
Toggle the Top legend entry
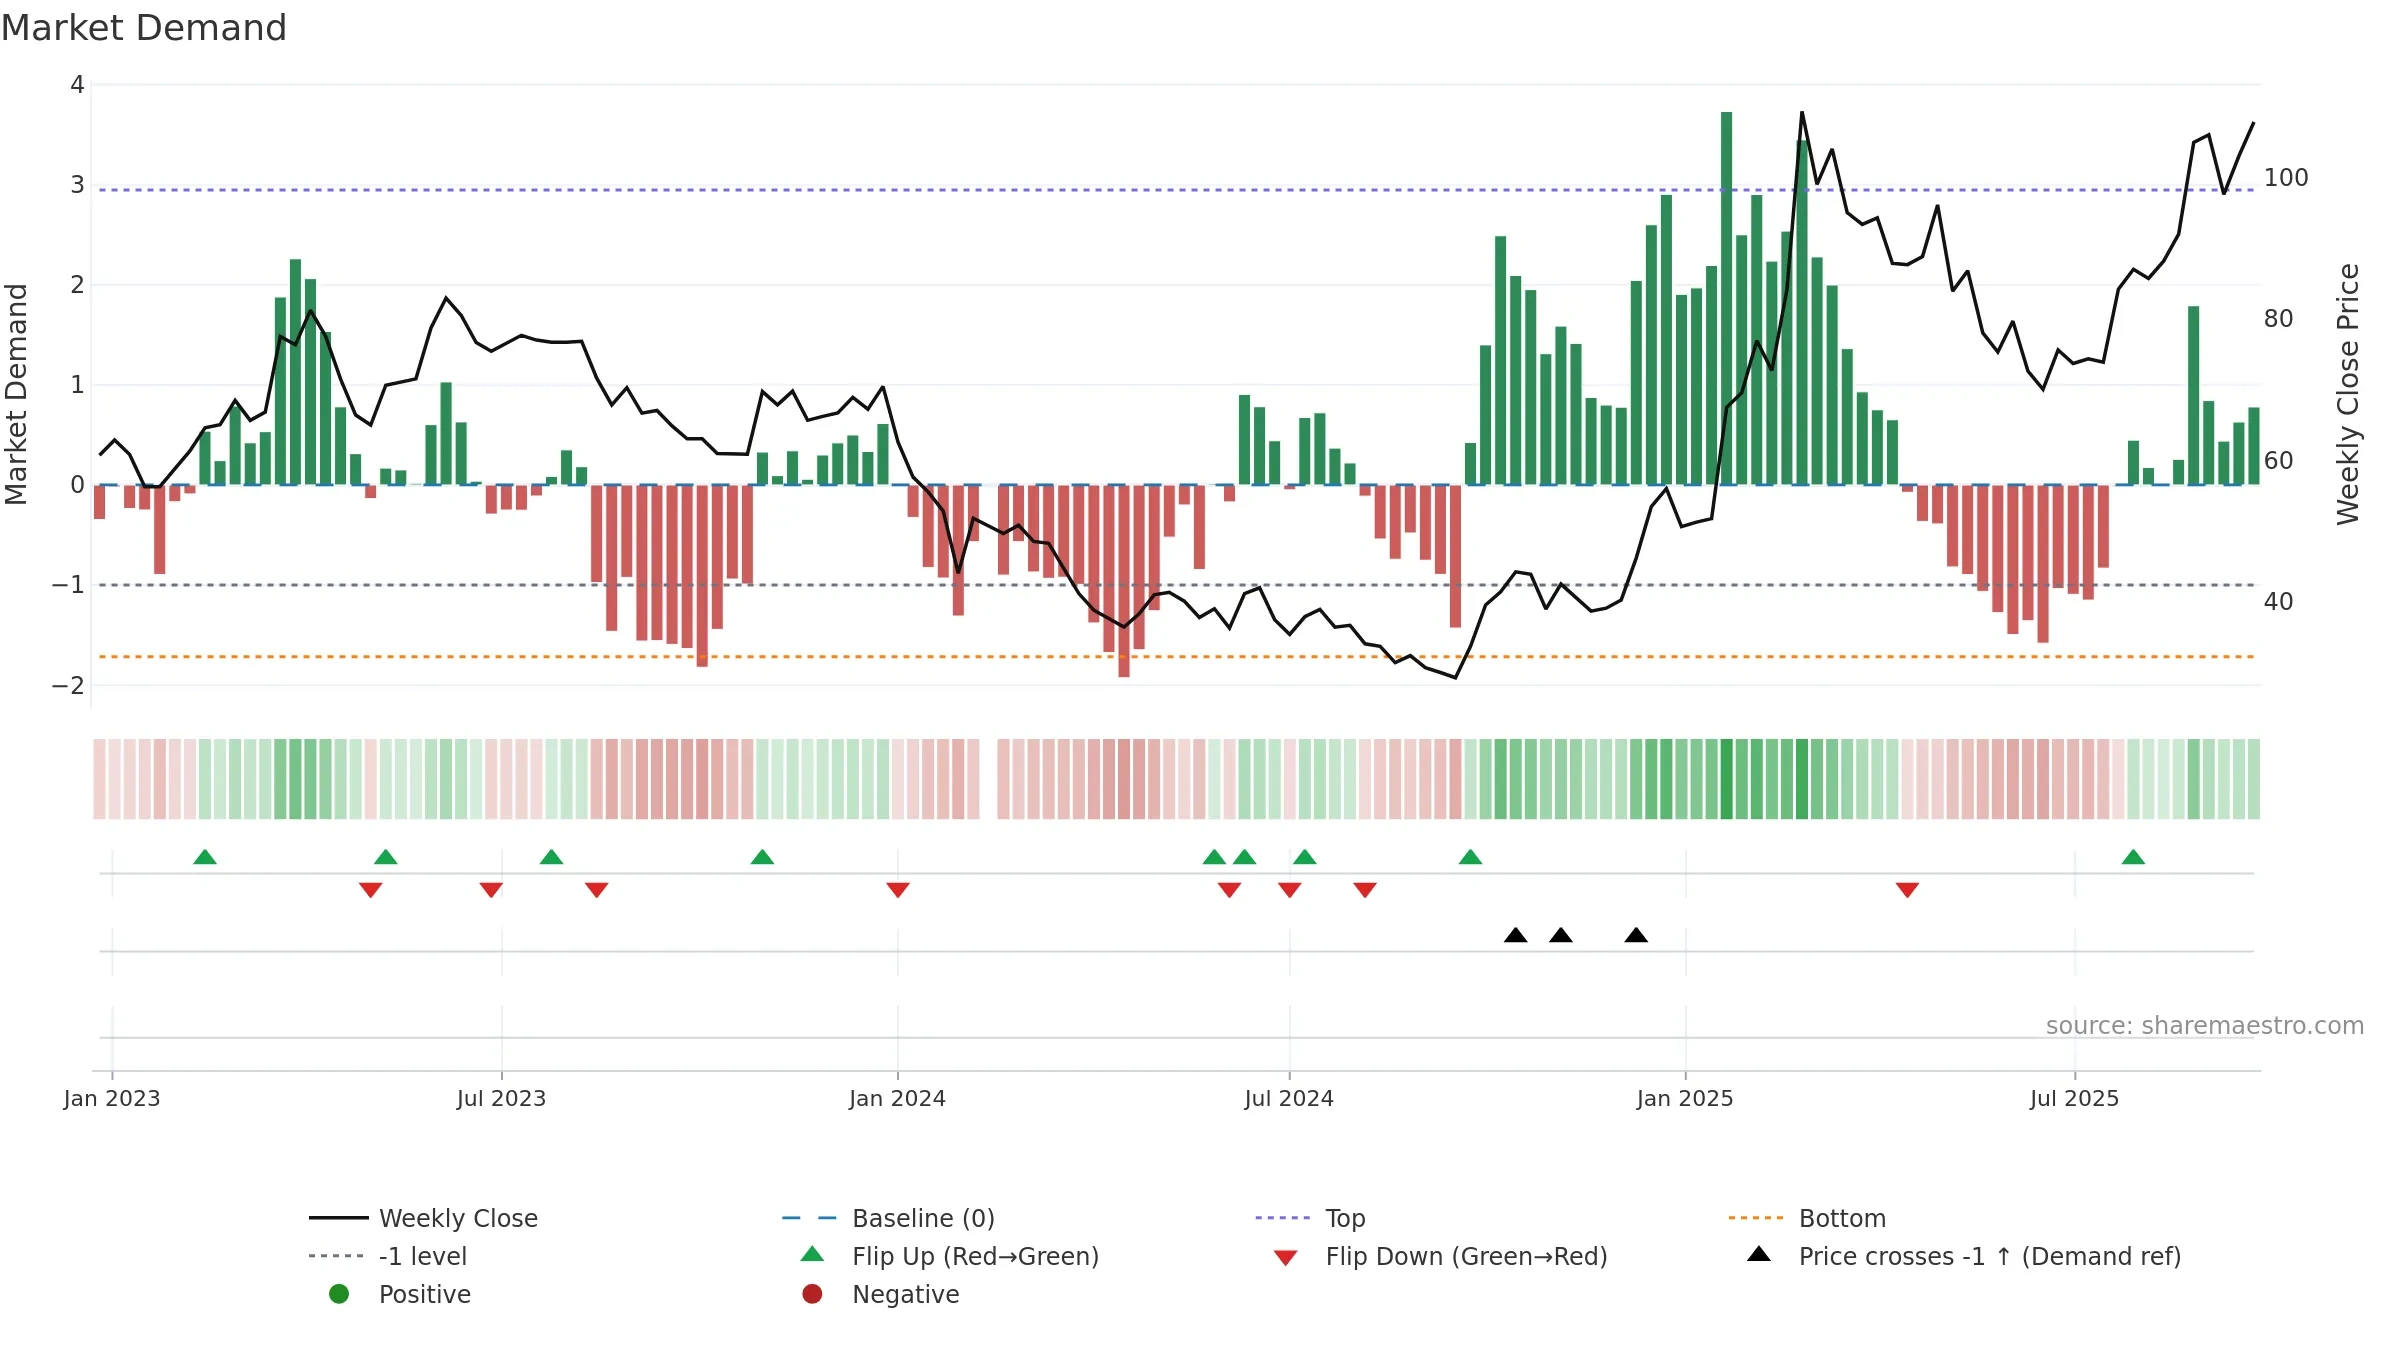[1310, 1218]
